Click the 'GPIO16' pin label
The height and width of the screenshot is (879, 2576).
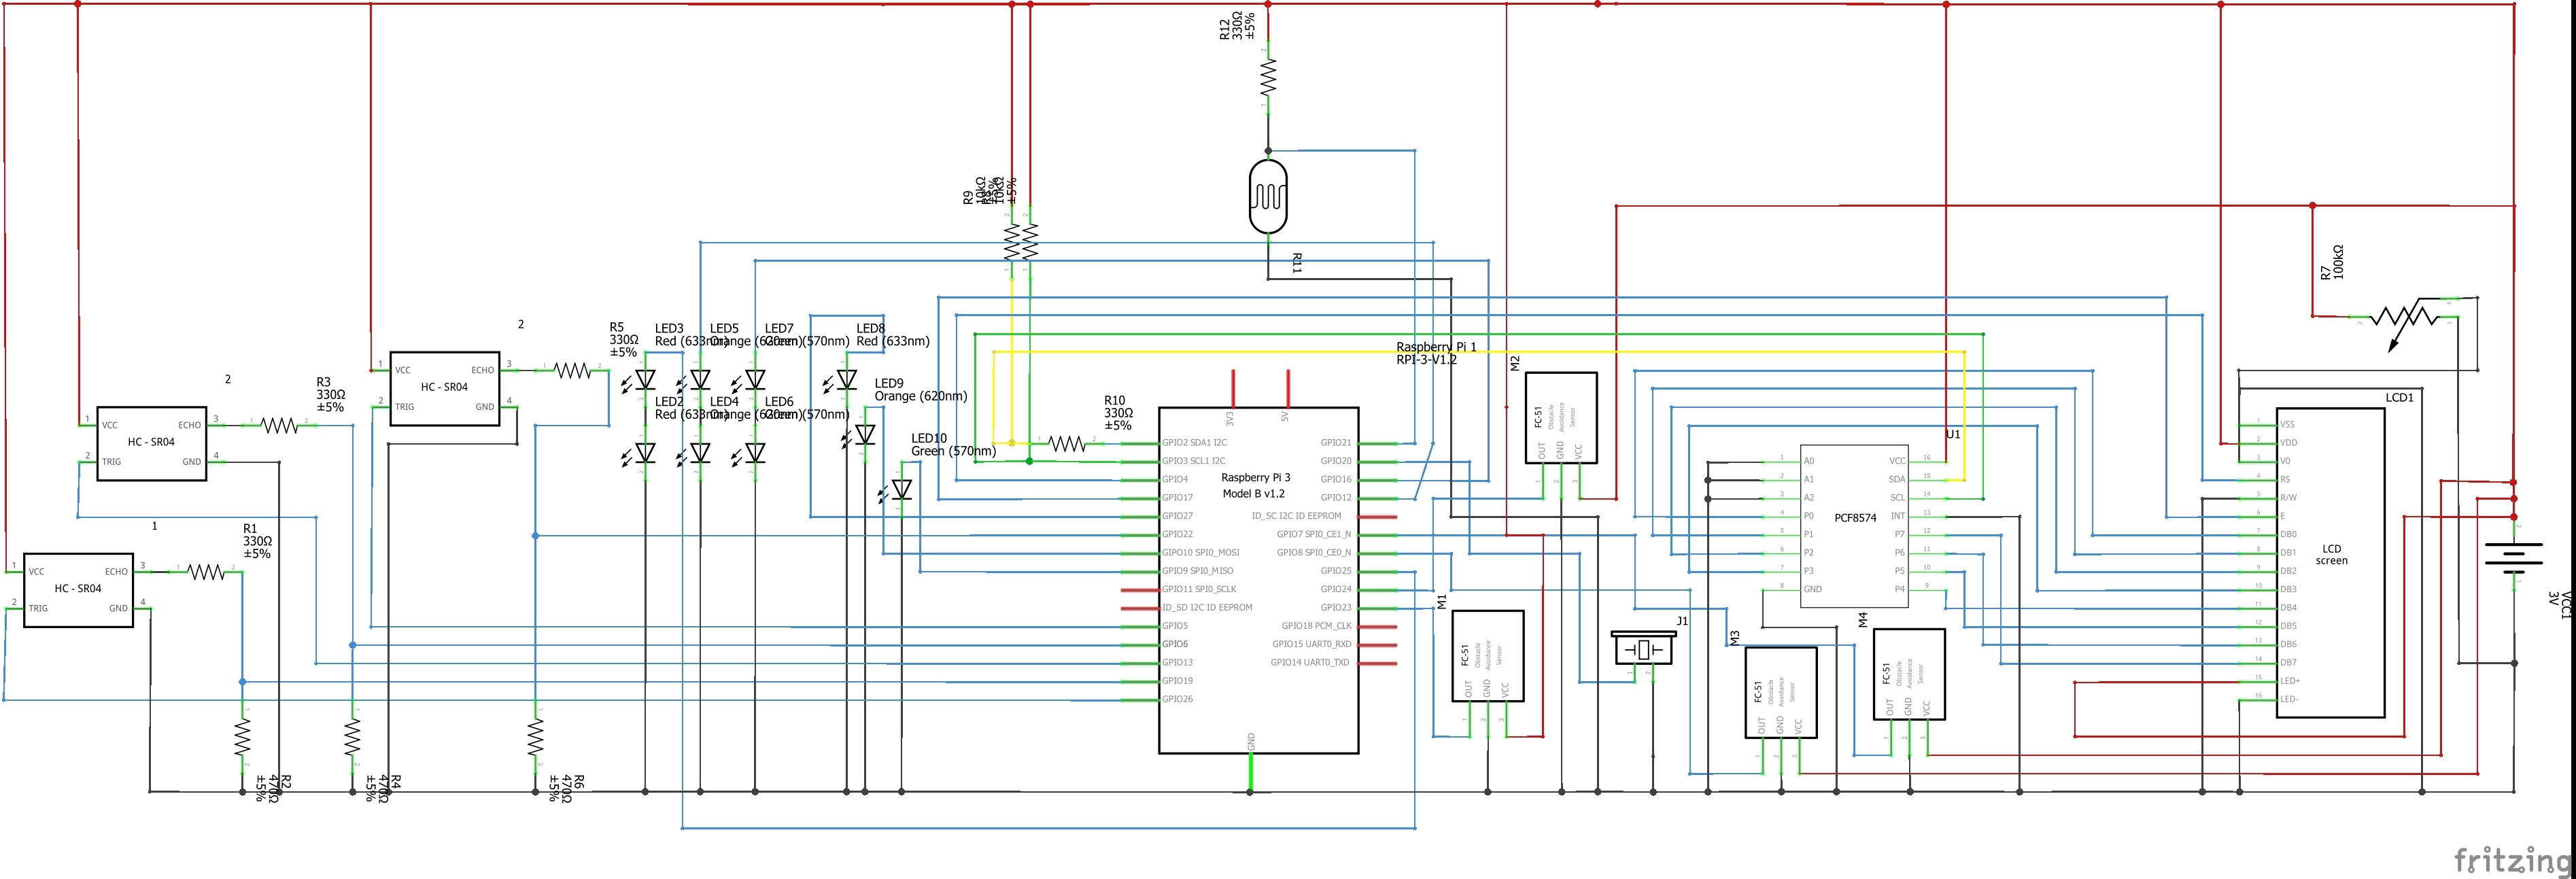1336,479
